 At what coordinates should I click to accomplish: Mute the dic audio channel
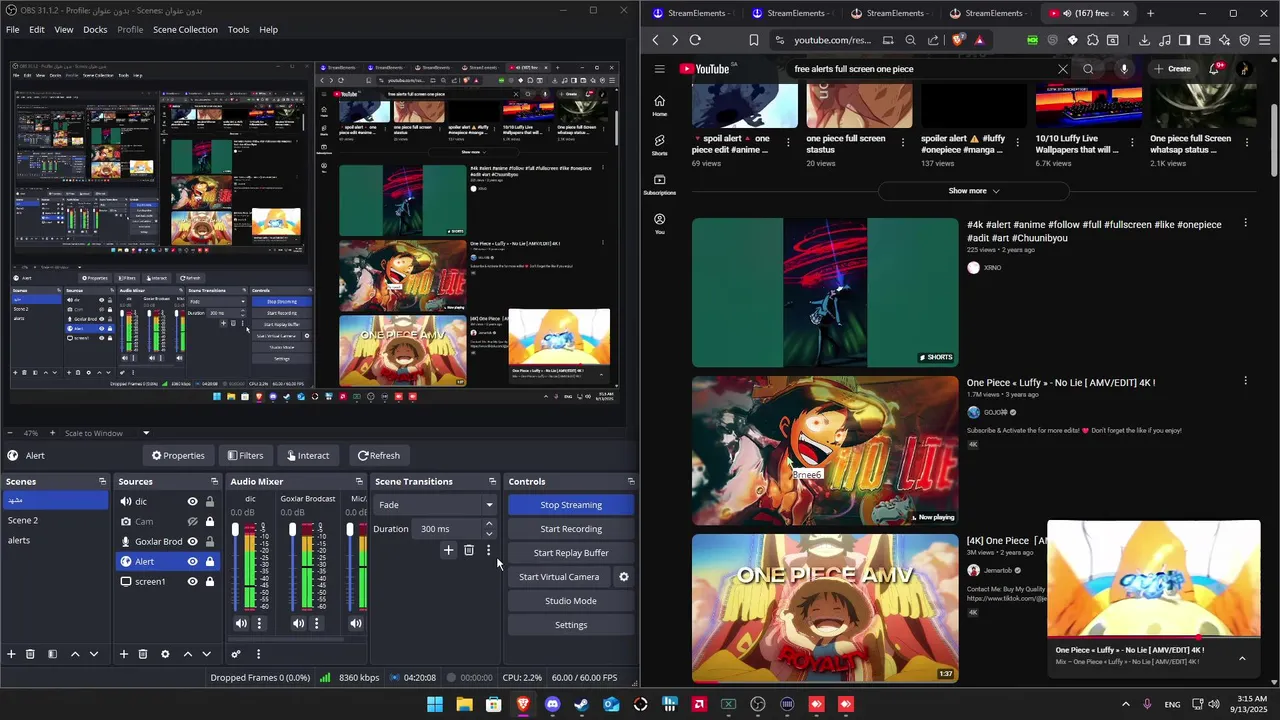pyautogui.click(x=241, y=623)
